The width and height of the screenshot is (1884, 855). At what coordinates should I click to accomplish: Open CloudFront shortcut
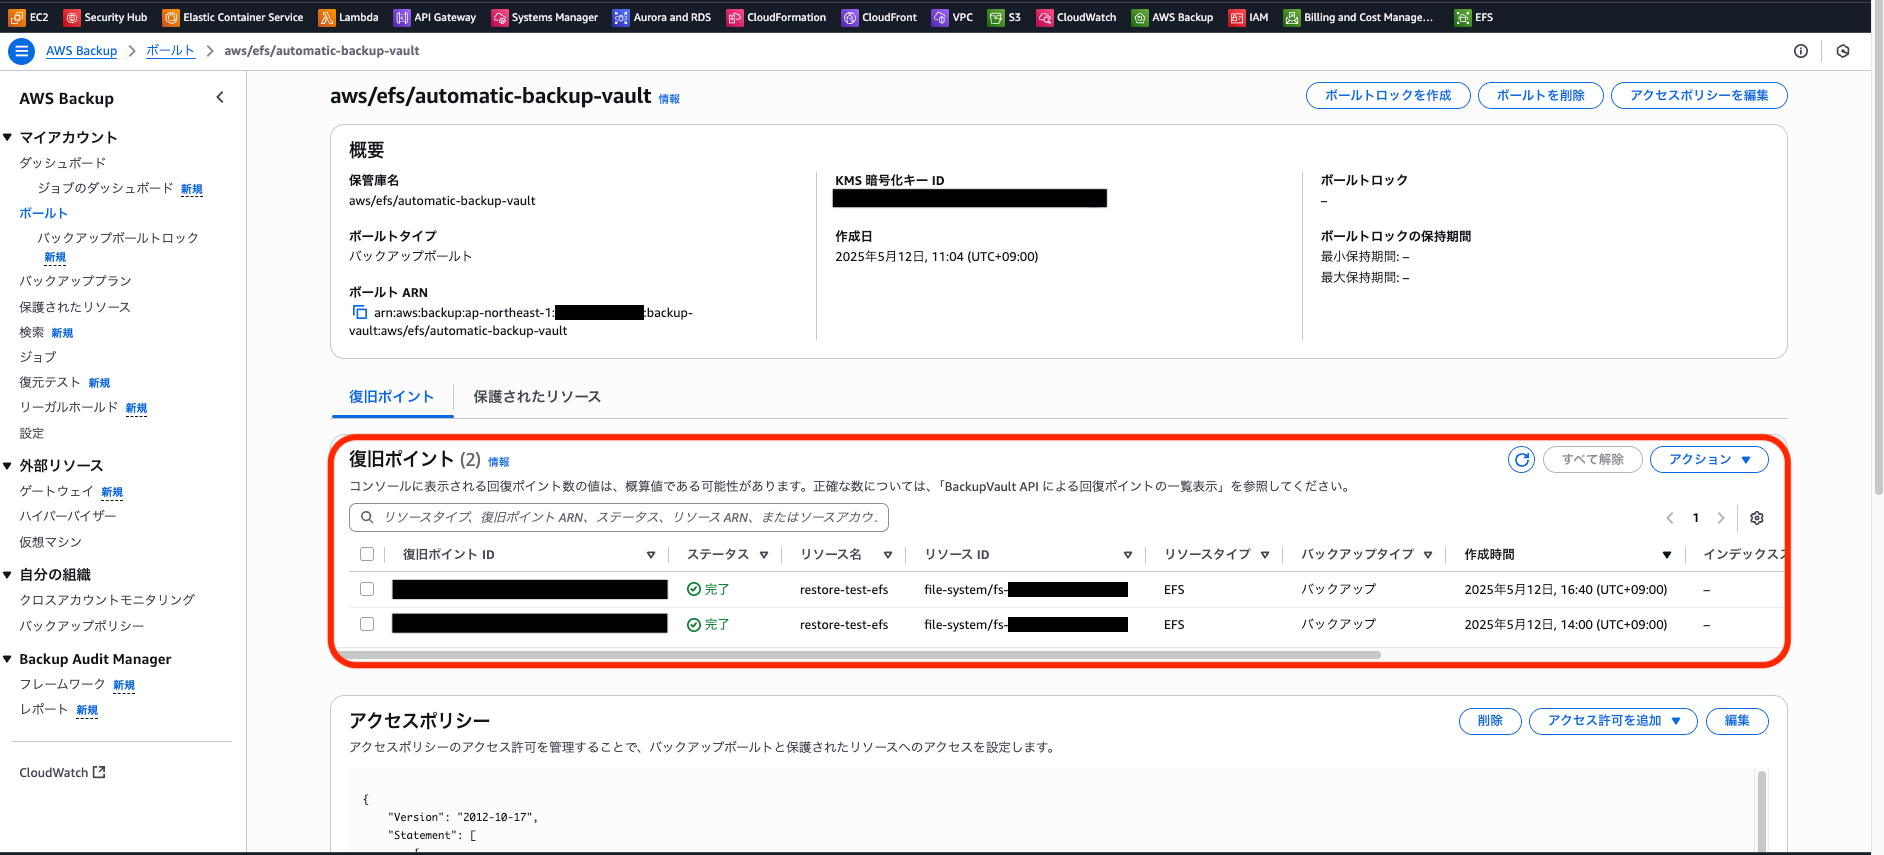point(879,17)
